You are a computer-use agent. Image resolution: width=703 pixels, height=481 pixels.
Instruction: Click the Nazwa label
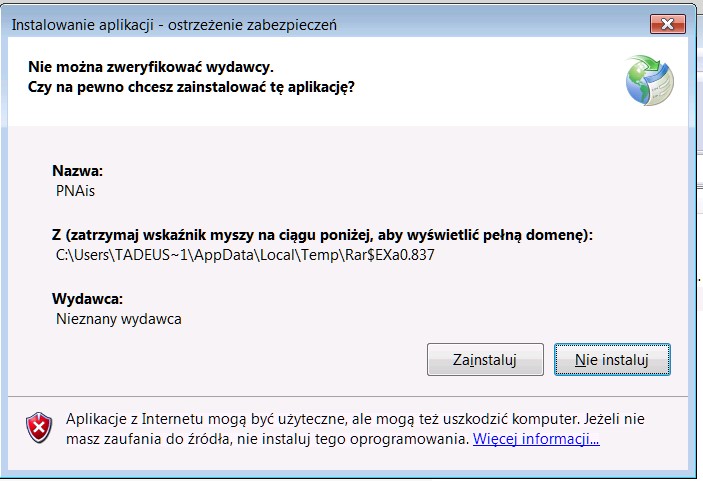pos(77,170)
